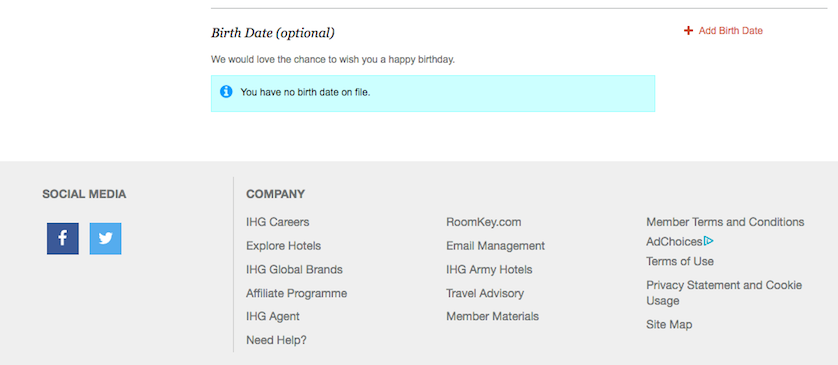
Task: Open the RoomKey.com link
Action: [x=483, y=222]
